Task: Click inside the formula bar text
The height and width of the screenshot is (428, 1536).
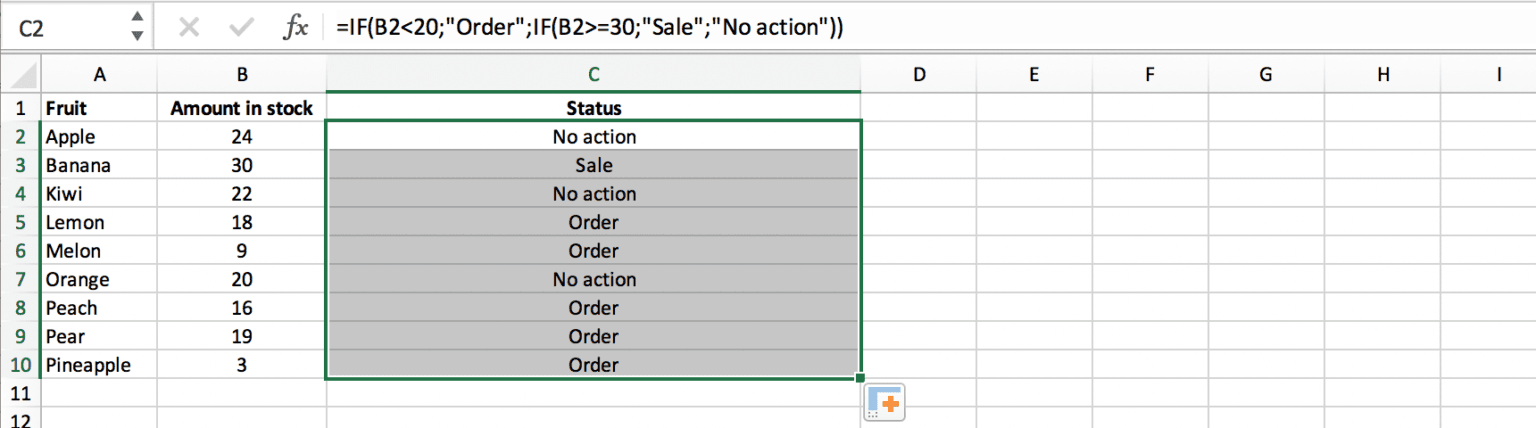Action: (x=590, y=29)
